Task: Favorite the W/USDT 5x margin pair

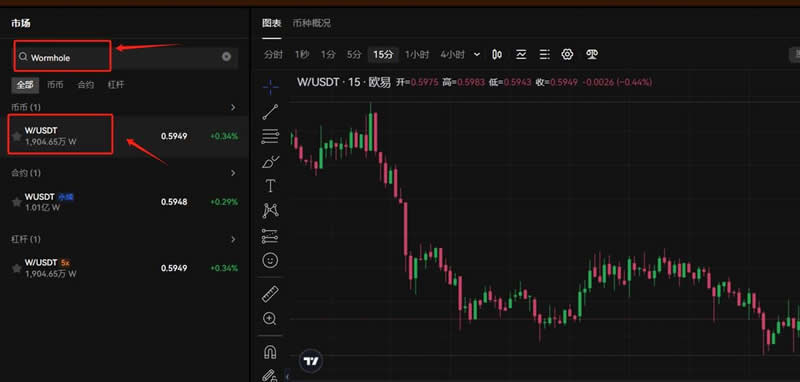Action: (17, 268)
